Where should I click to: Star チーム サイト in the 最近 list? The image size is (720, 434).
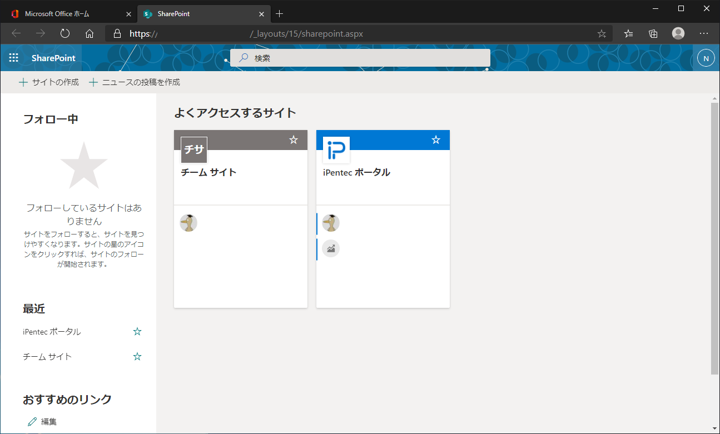click(x=137, y=356)
